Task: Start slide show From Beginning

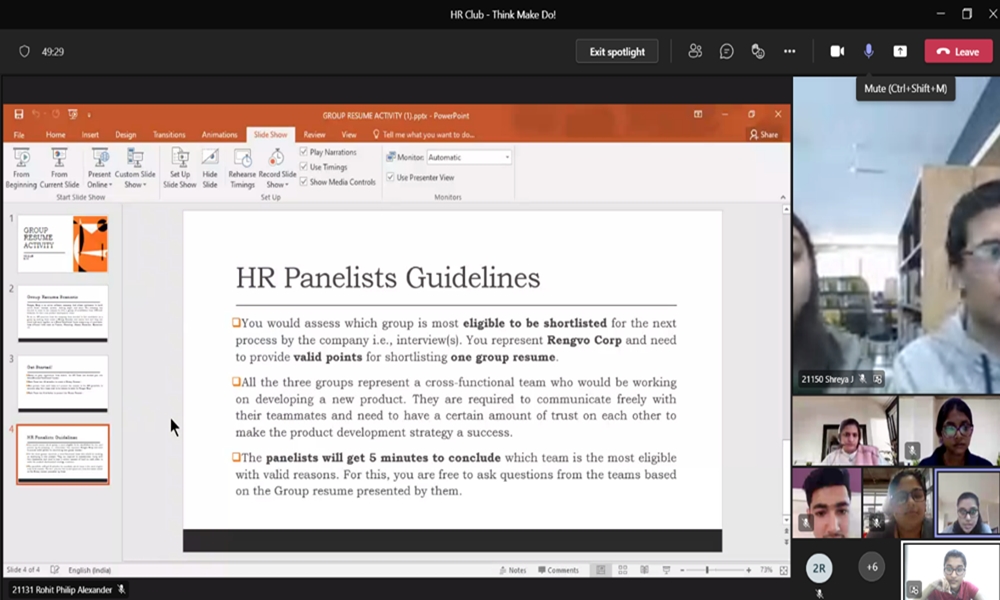Action: [21, 168]
